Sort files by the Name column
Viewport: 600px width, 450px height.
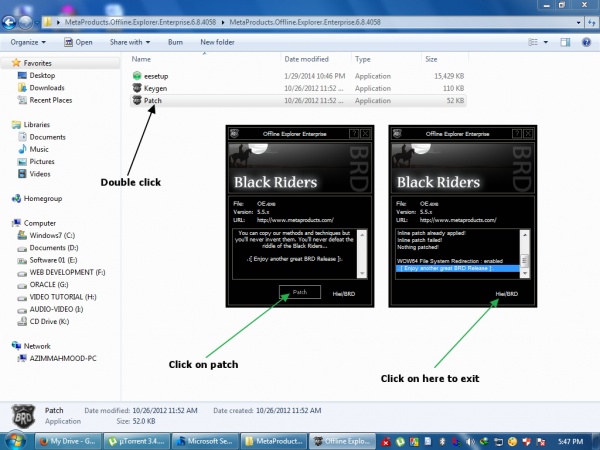[141, 59]
